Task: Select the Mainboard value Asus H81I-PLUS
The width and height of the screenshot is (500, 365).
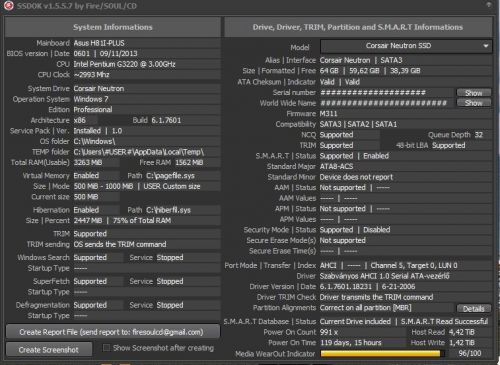Action: pos(99,43)
